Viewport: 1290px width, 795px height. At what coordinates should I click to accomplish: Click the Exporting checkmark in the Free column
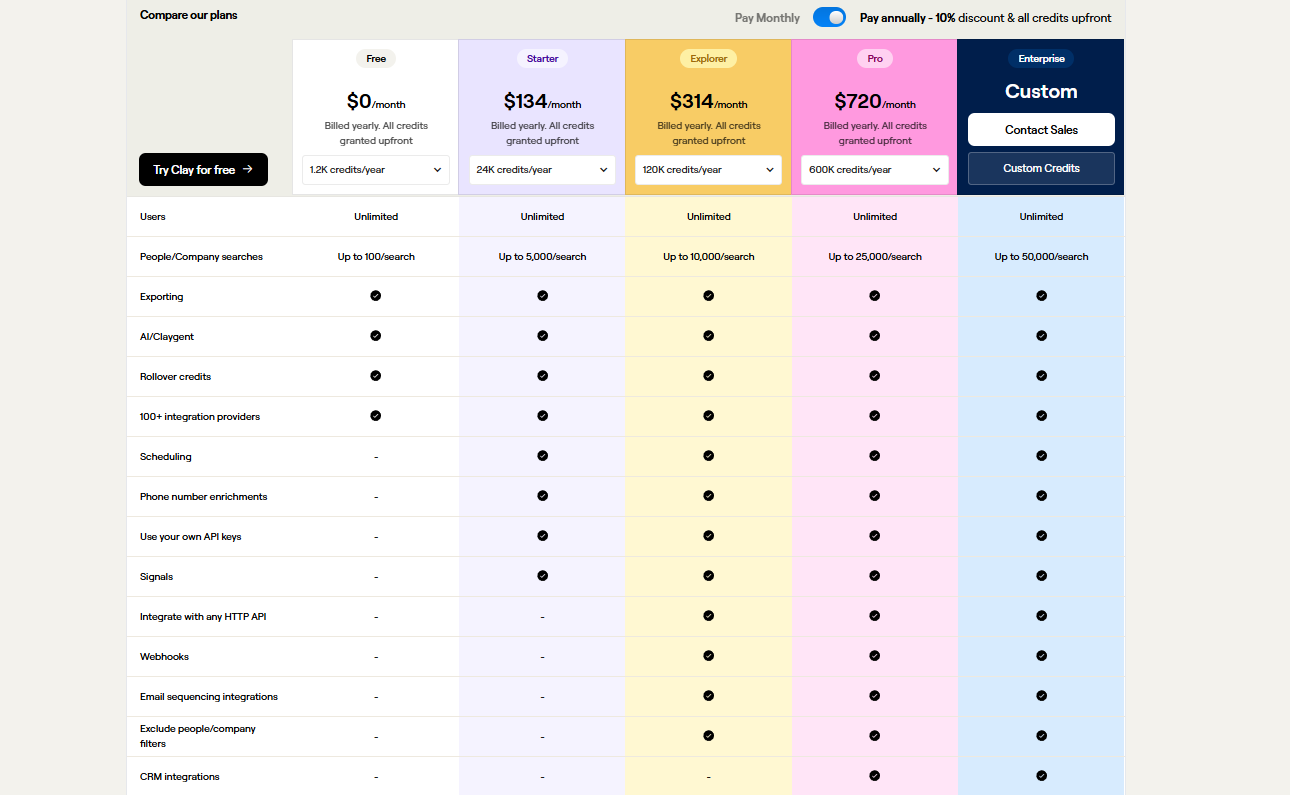pos(376,296)
